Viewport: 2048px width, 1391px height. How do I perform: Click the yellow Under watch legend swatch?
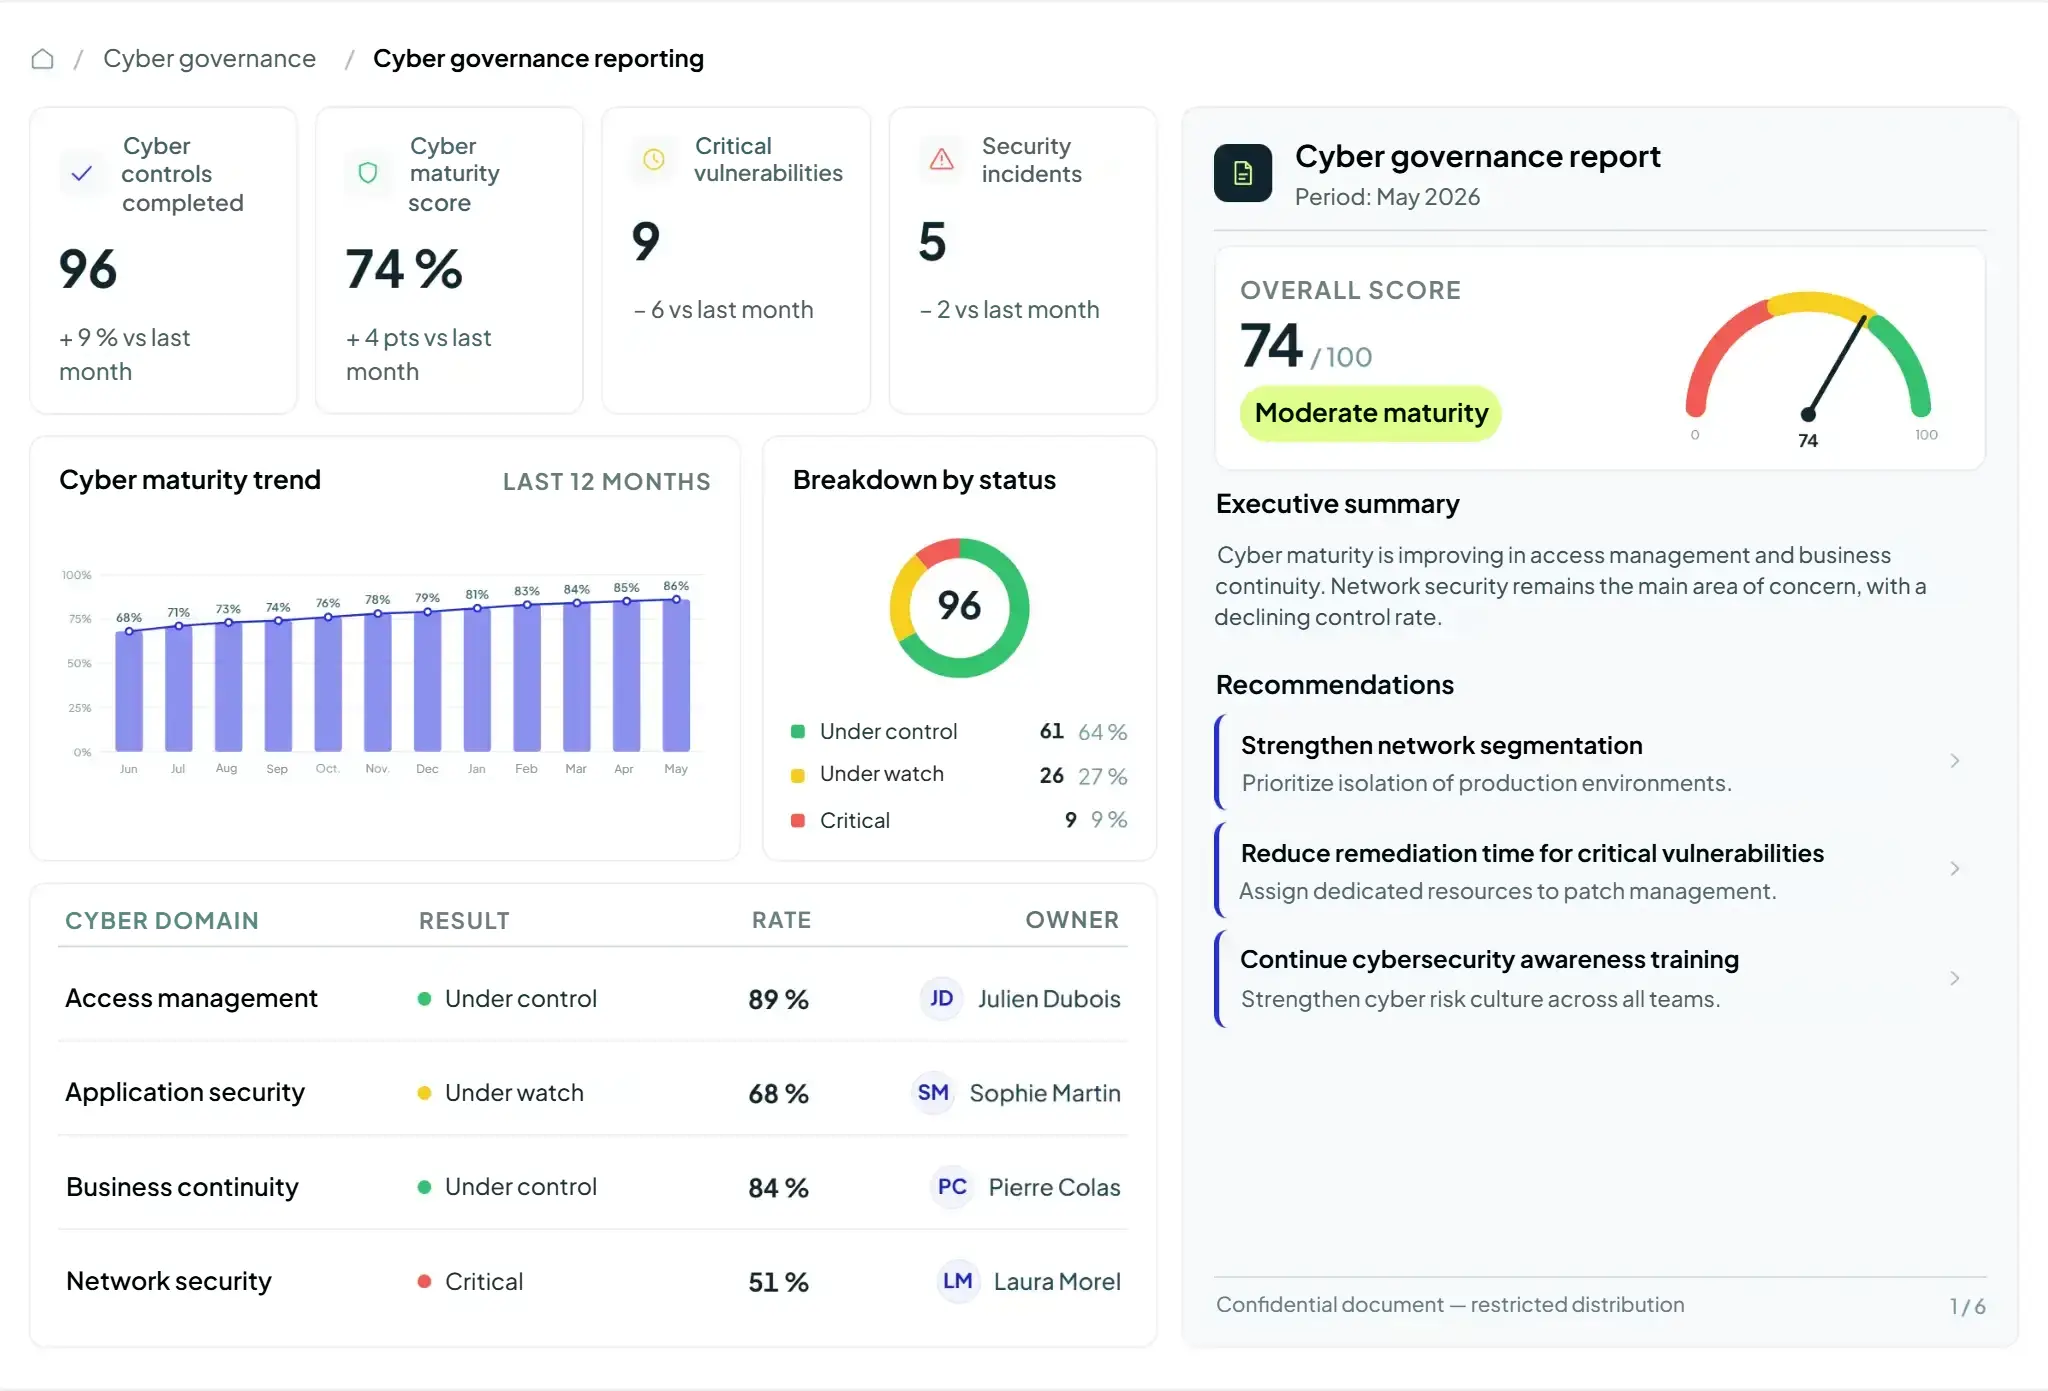798,775
